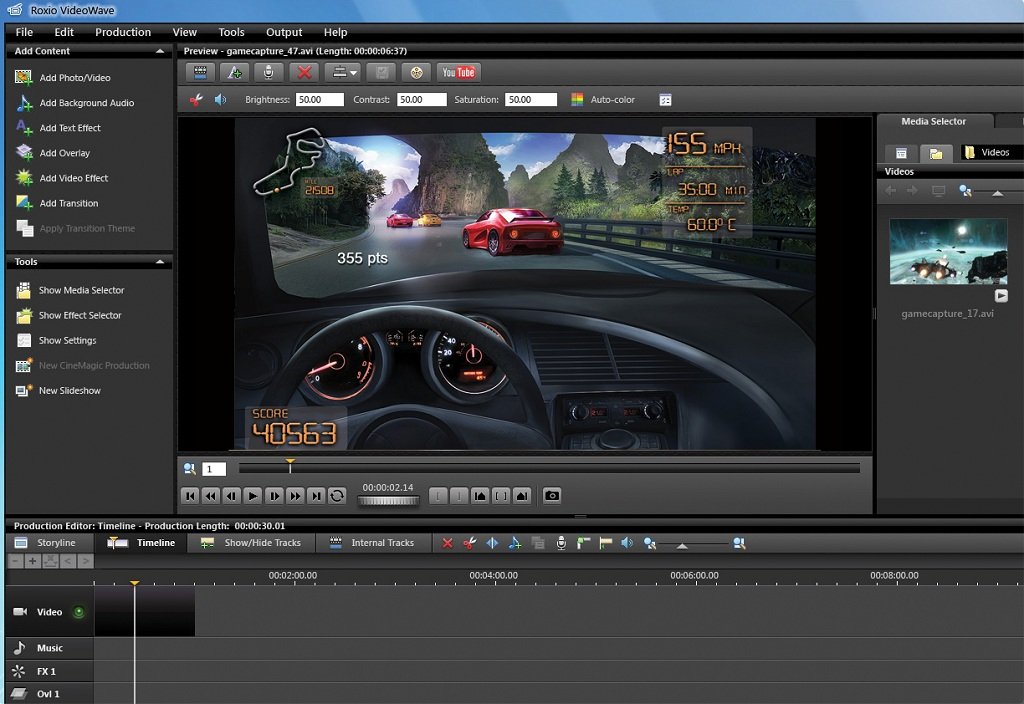1024x704 pixels.
Task: Open the Production menu
Action: point(123,32)
